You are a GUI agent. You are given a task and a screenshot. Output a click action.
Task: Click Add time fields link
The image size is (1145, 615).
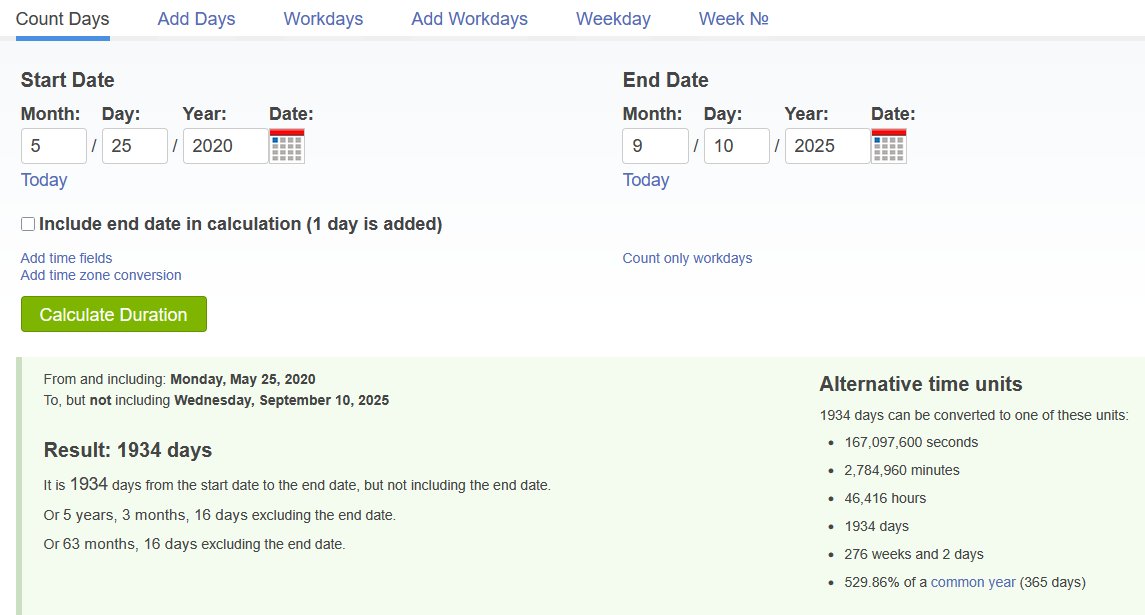click(x=66, y=258)
